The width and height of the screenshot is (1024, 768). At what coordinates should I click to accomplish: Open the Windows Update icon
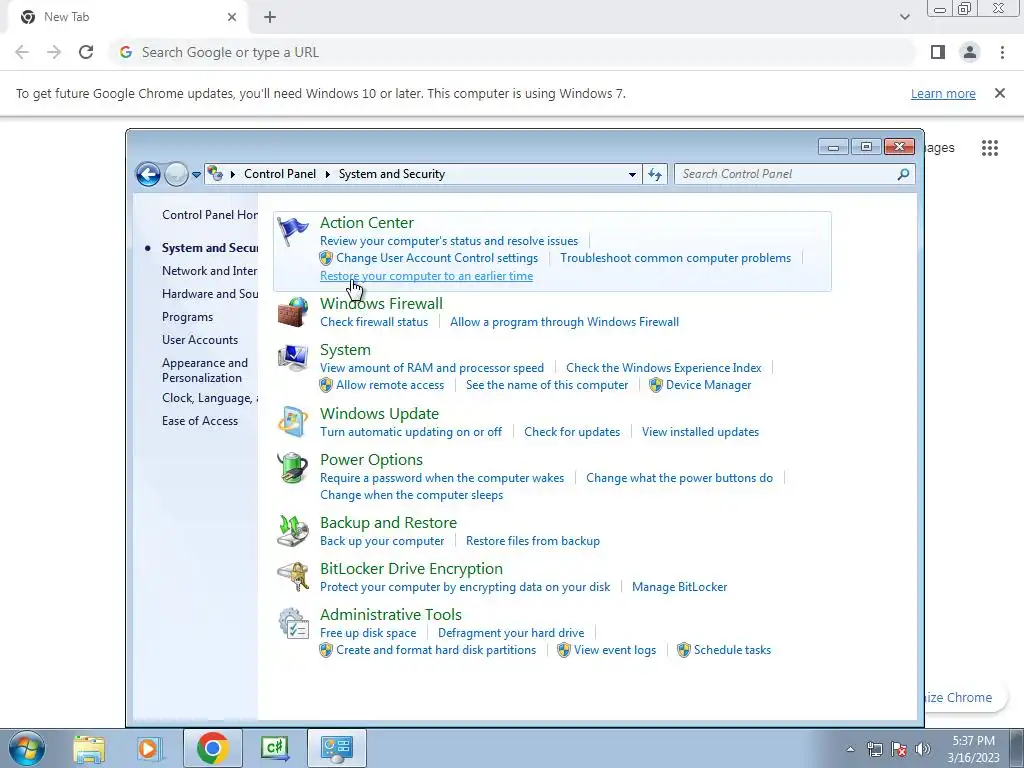click(x=293, y=422)
